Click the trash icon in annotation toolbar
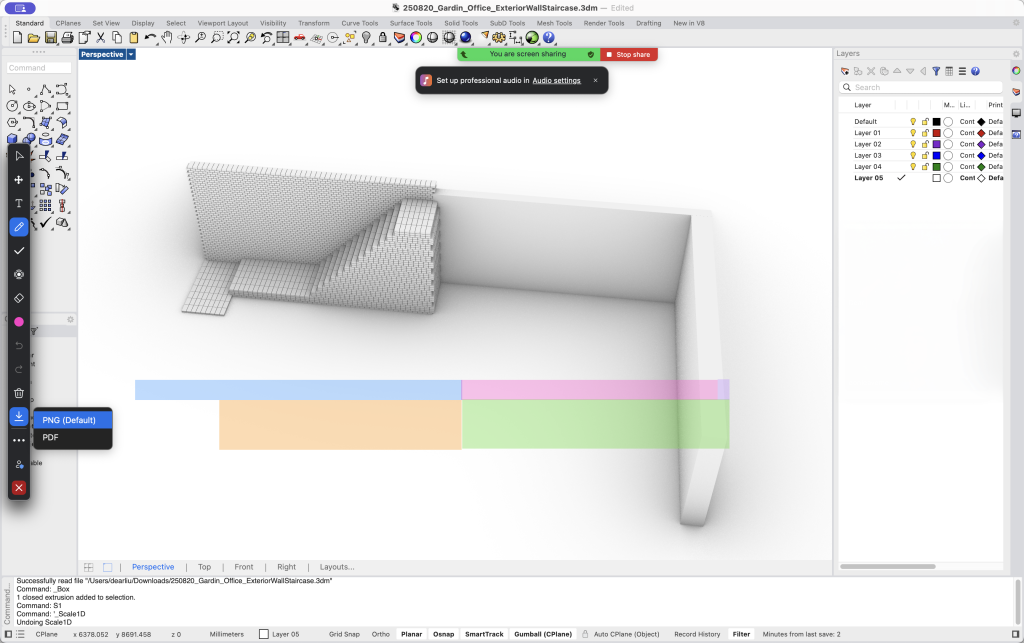This screenshot has height=643, width=1024. [18, 393]
